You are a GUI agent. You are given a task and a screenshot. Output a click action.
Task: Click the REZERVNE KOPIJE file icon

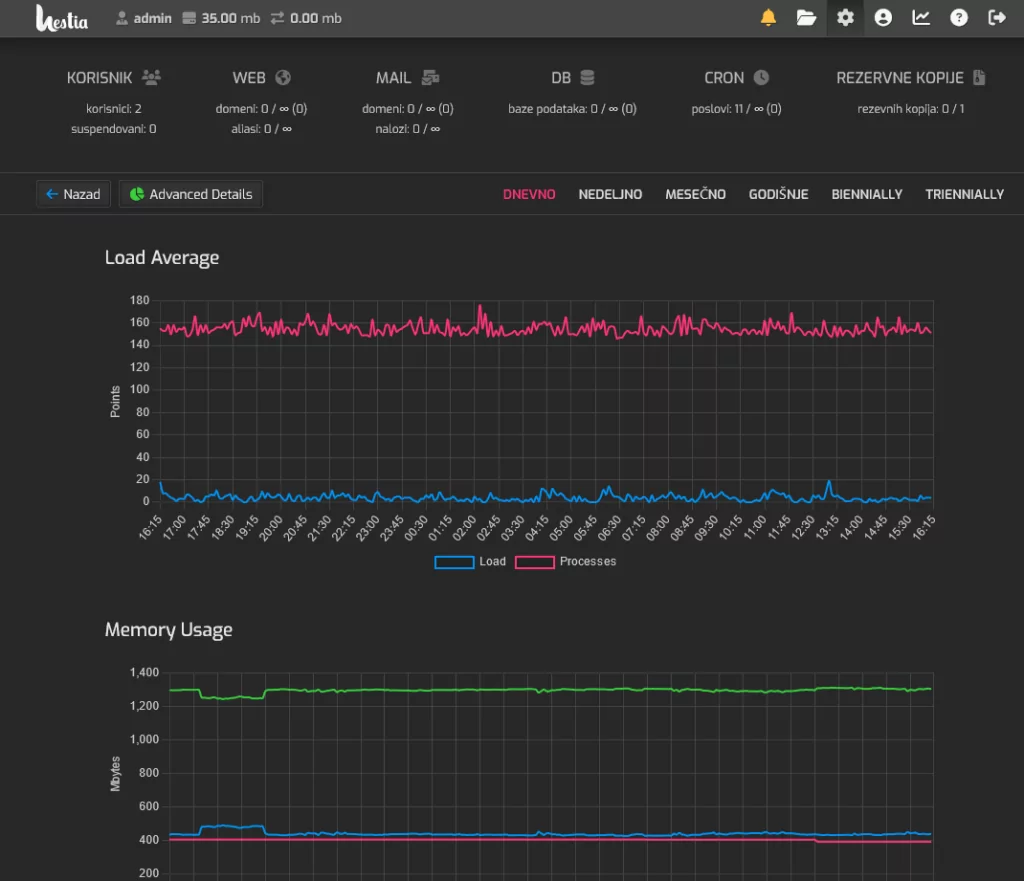tap(979, 78)
